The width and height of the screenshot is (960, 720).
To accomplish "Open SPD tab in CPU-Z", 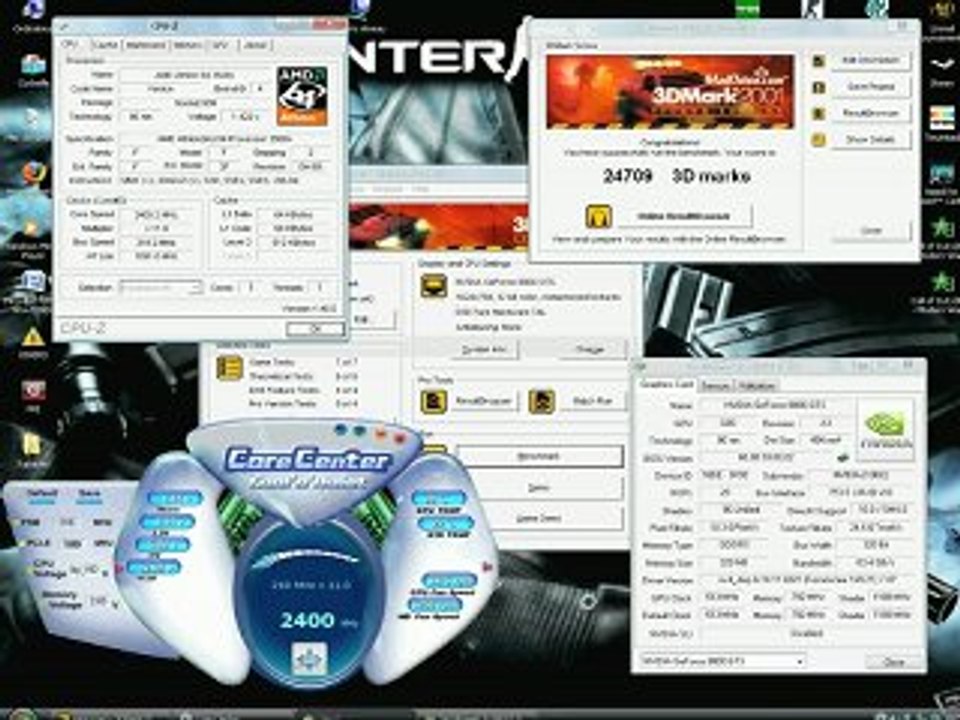I will coord(222,45).
